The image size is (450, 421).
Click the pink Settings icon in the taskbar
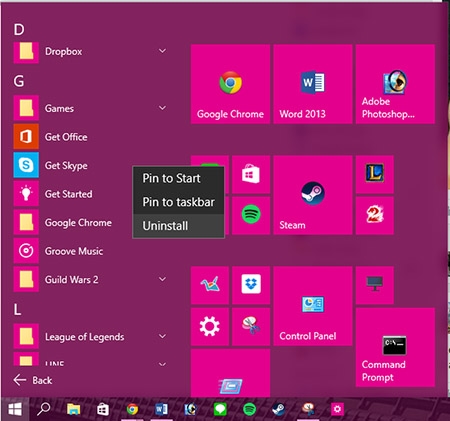(337, 409)
